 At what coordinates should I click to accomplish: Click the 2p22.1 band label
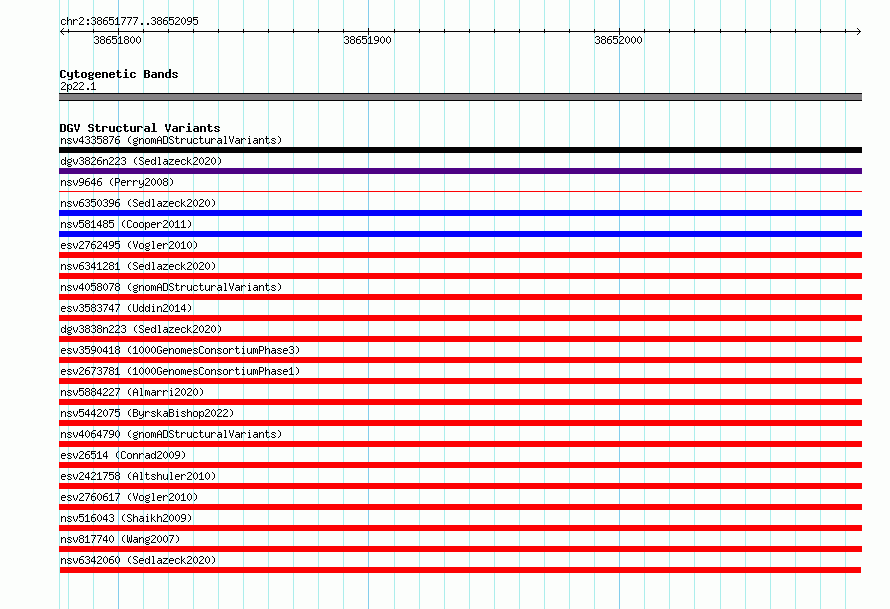(x=78, y=86)
